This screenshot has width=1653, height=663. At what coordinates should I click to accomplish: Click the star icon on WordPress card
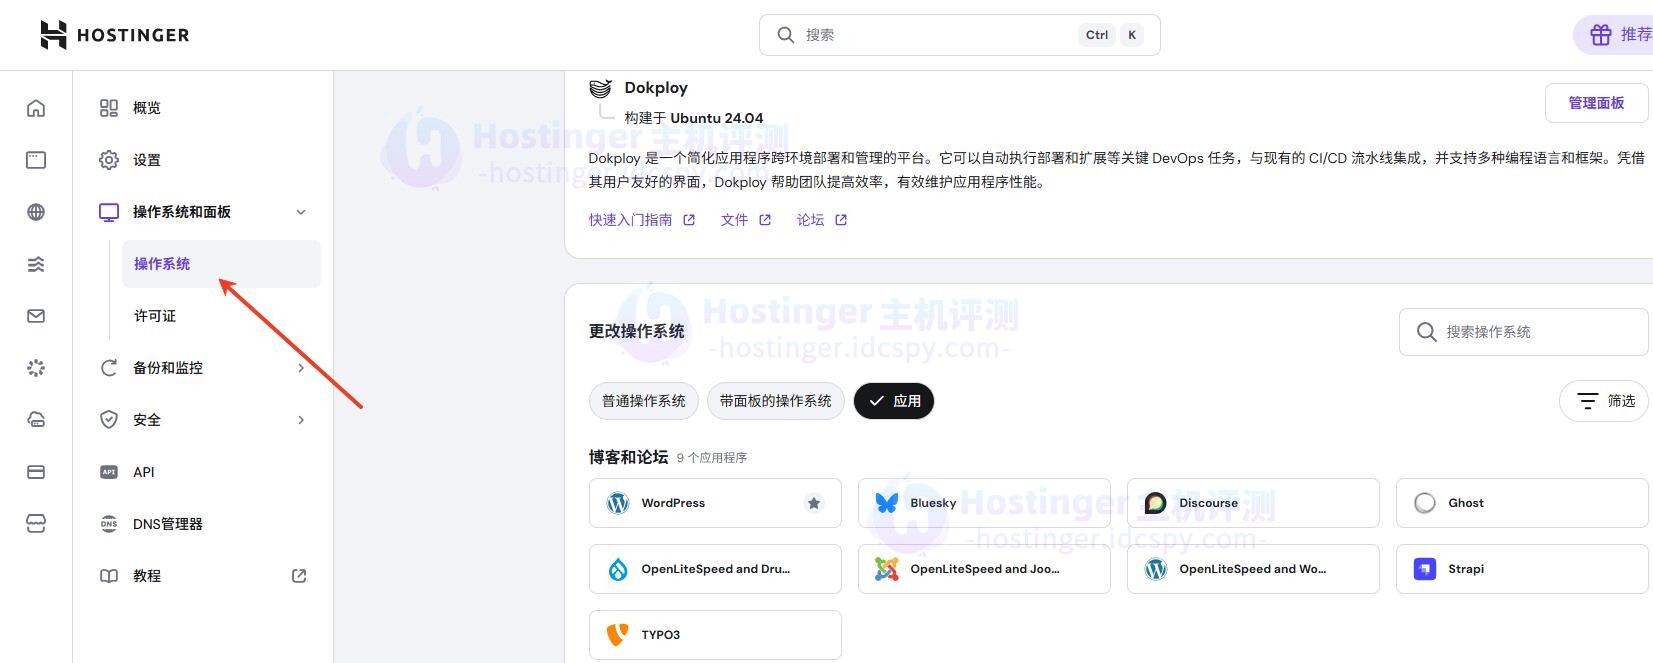tap(814, 503)
